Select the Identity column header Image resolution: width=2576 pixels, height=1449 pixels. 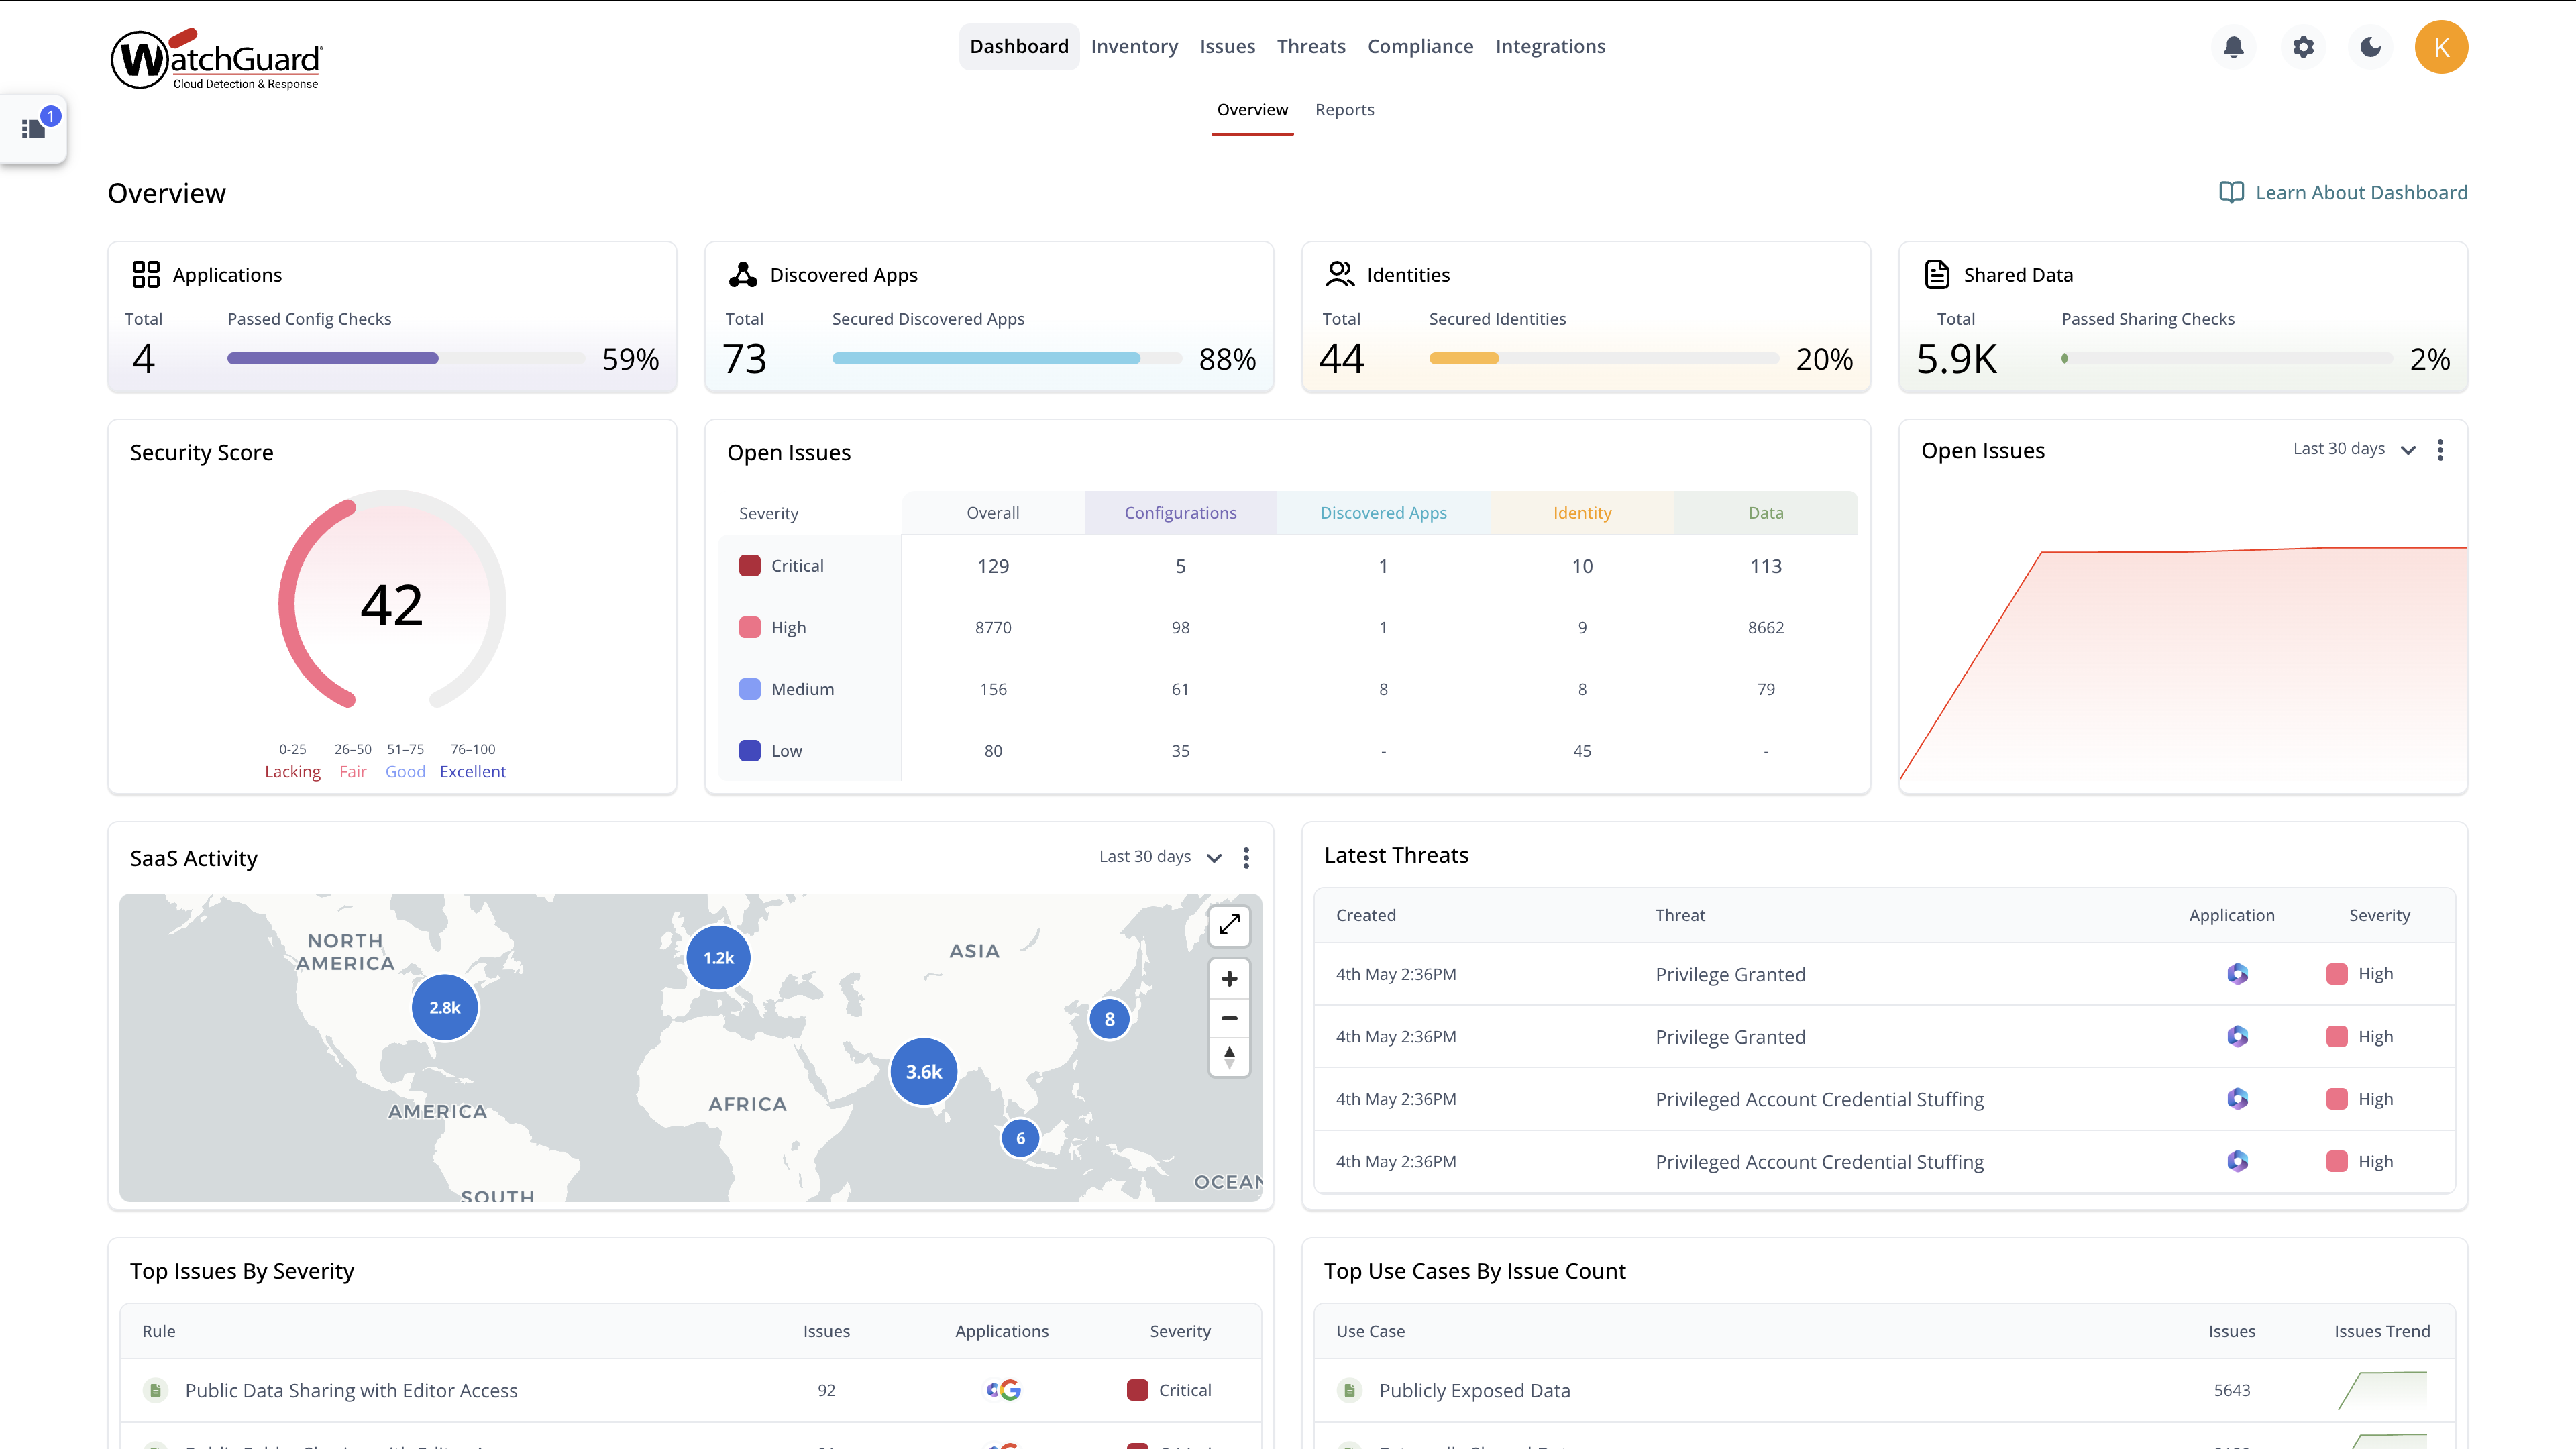[x=1582, y=513]
